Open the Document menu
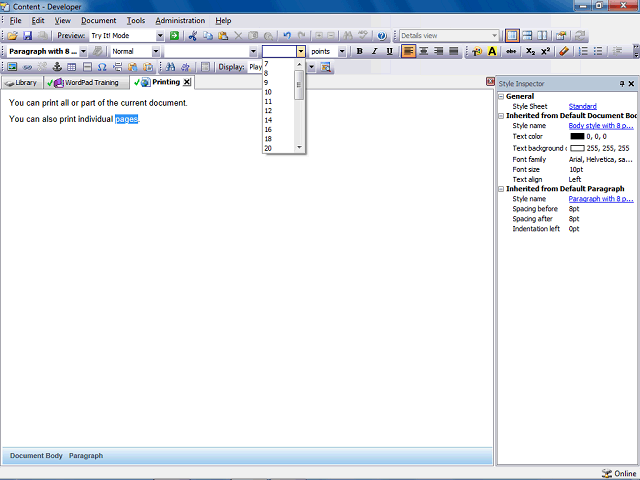This screenshot has width=640, height=480. [x=98, y=20]
